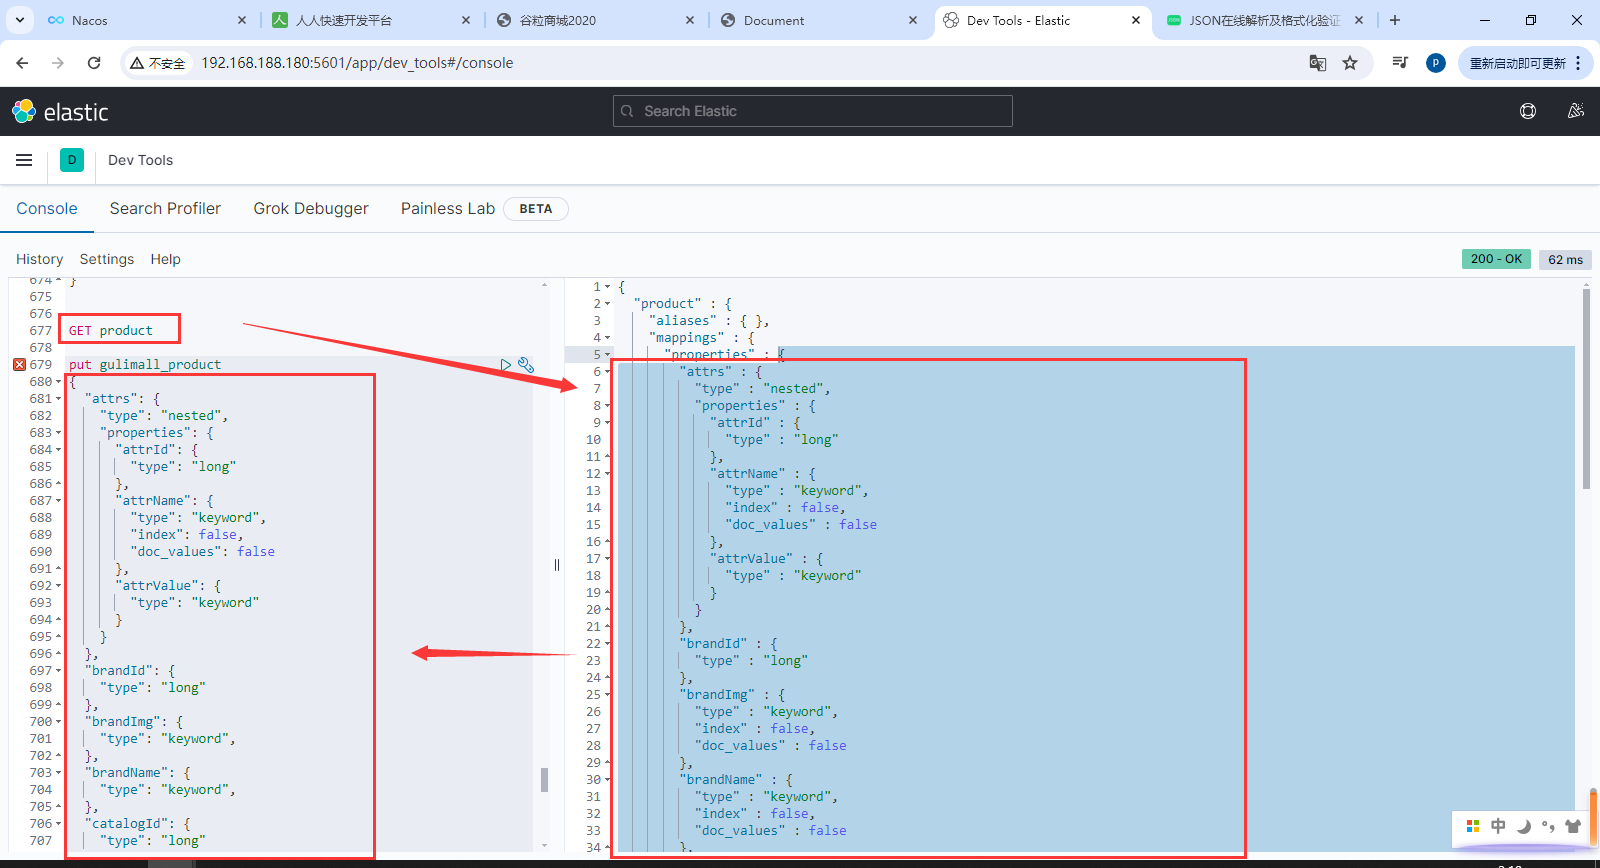Open the newsfeed icon in header
The height and width of the screenshot is (868, 1600).
click(1576, 111)
